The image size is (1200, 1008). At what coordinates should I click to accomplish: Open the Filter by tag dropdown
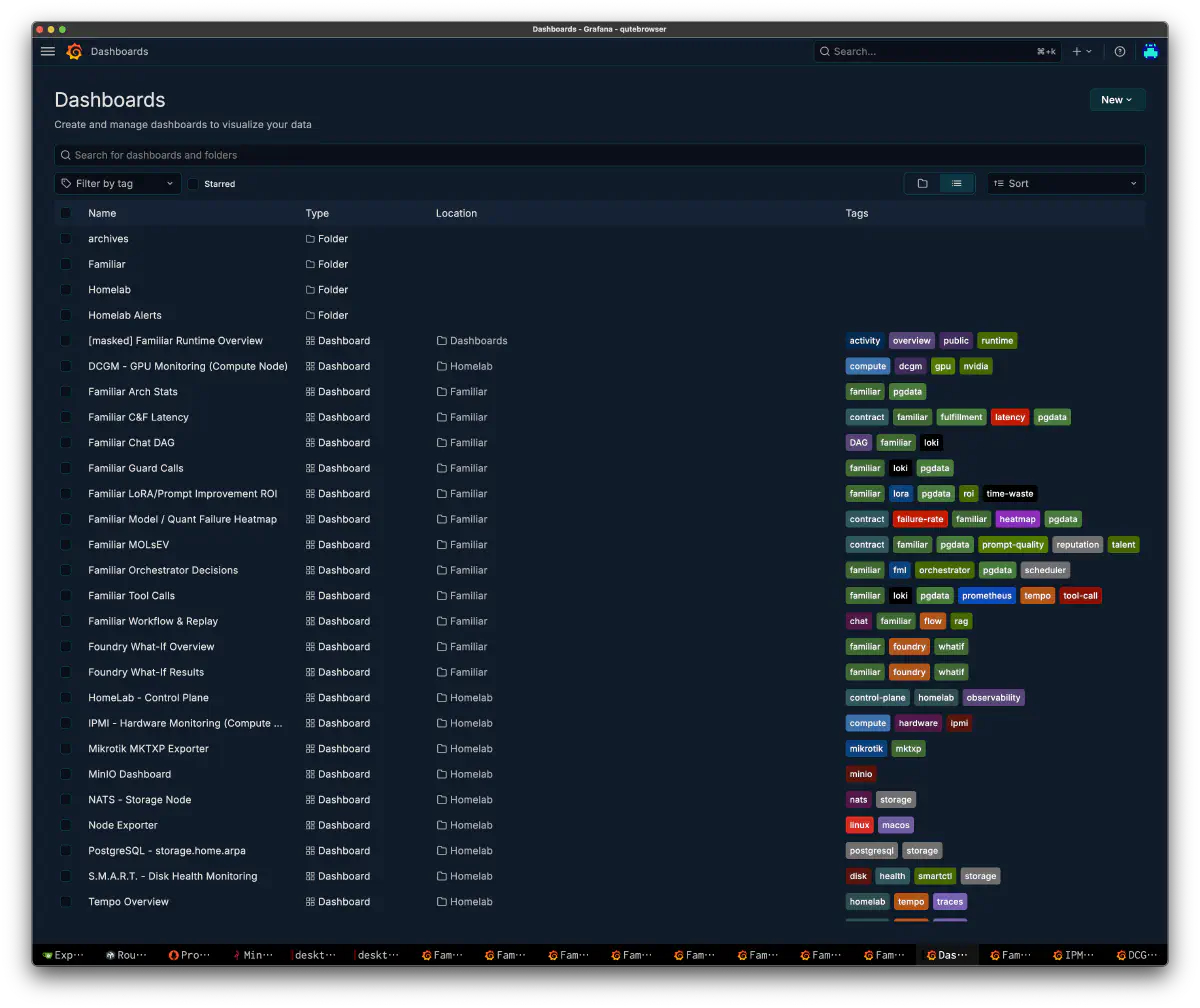(x=118, y=184)
